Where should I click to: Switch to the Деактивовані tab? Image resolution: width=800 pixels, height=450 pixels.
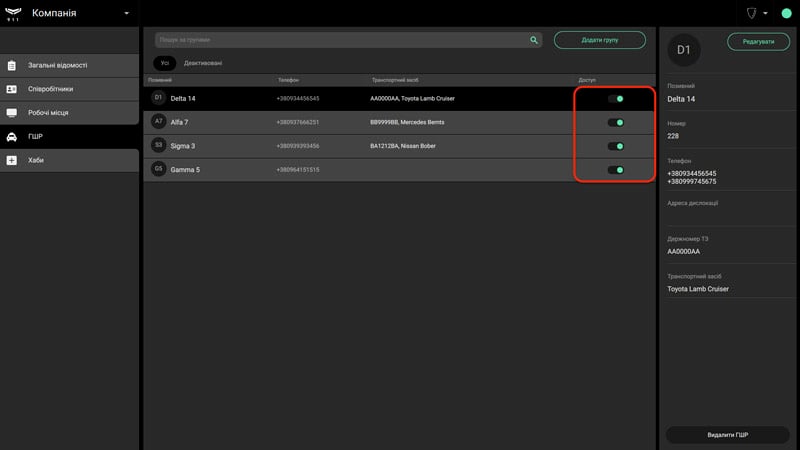pyautogui.click(x=203, y=63)
